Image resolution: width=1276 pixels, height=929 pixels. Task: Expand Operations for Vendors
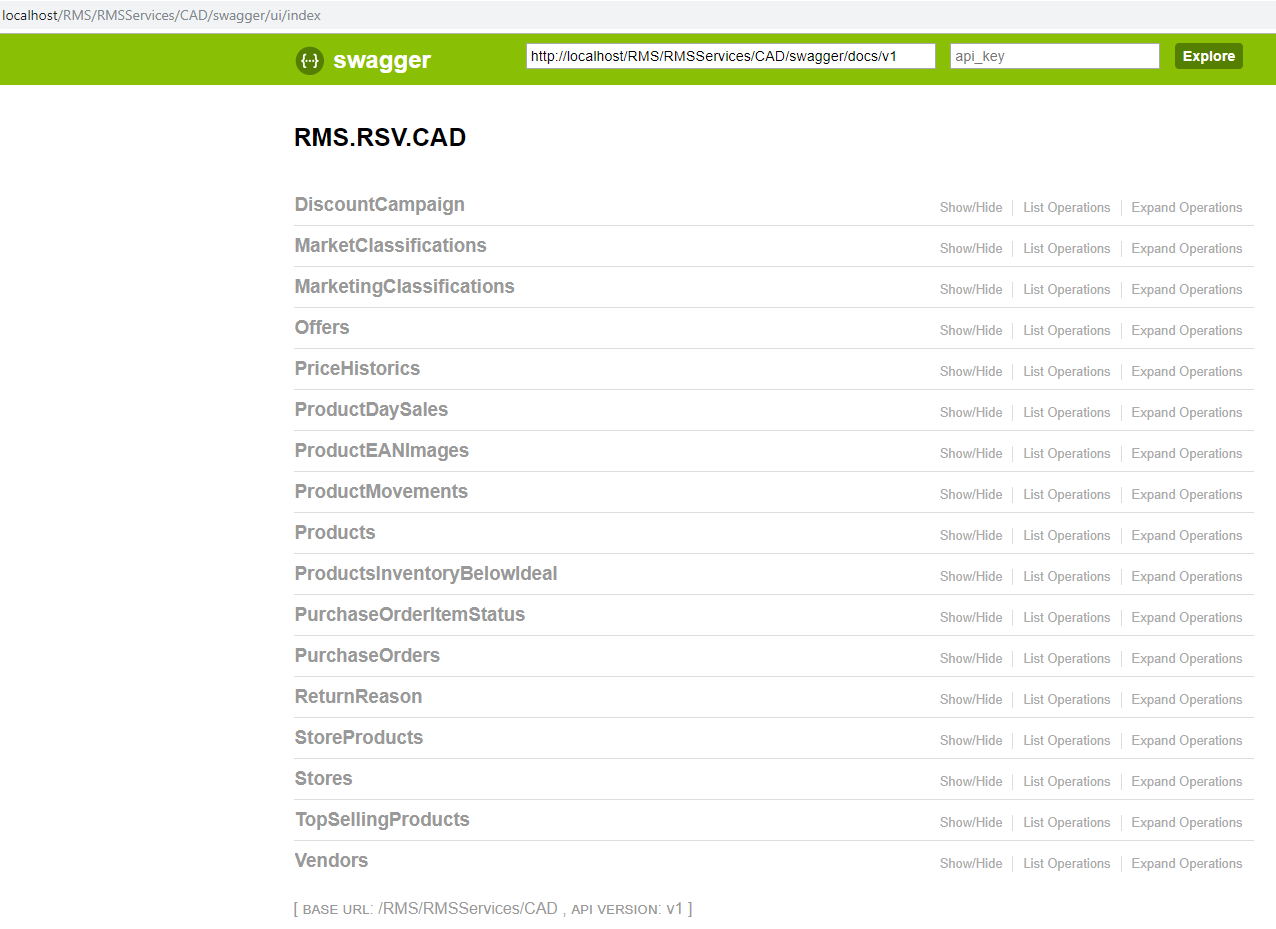tap(1187, 864)
